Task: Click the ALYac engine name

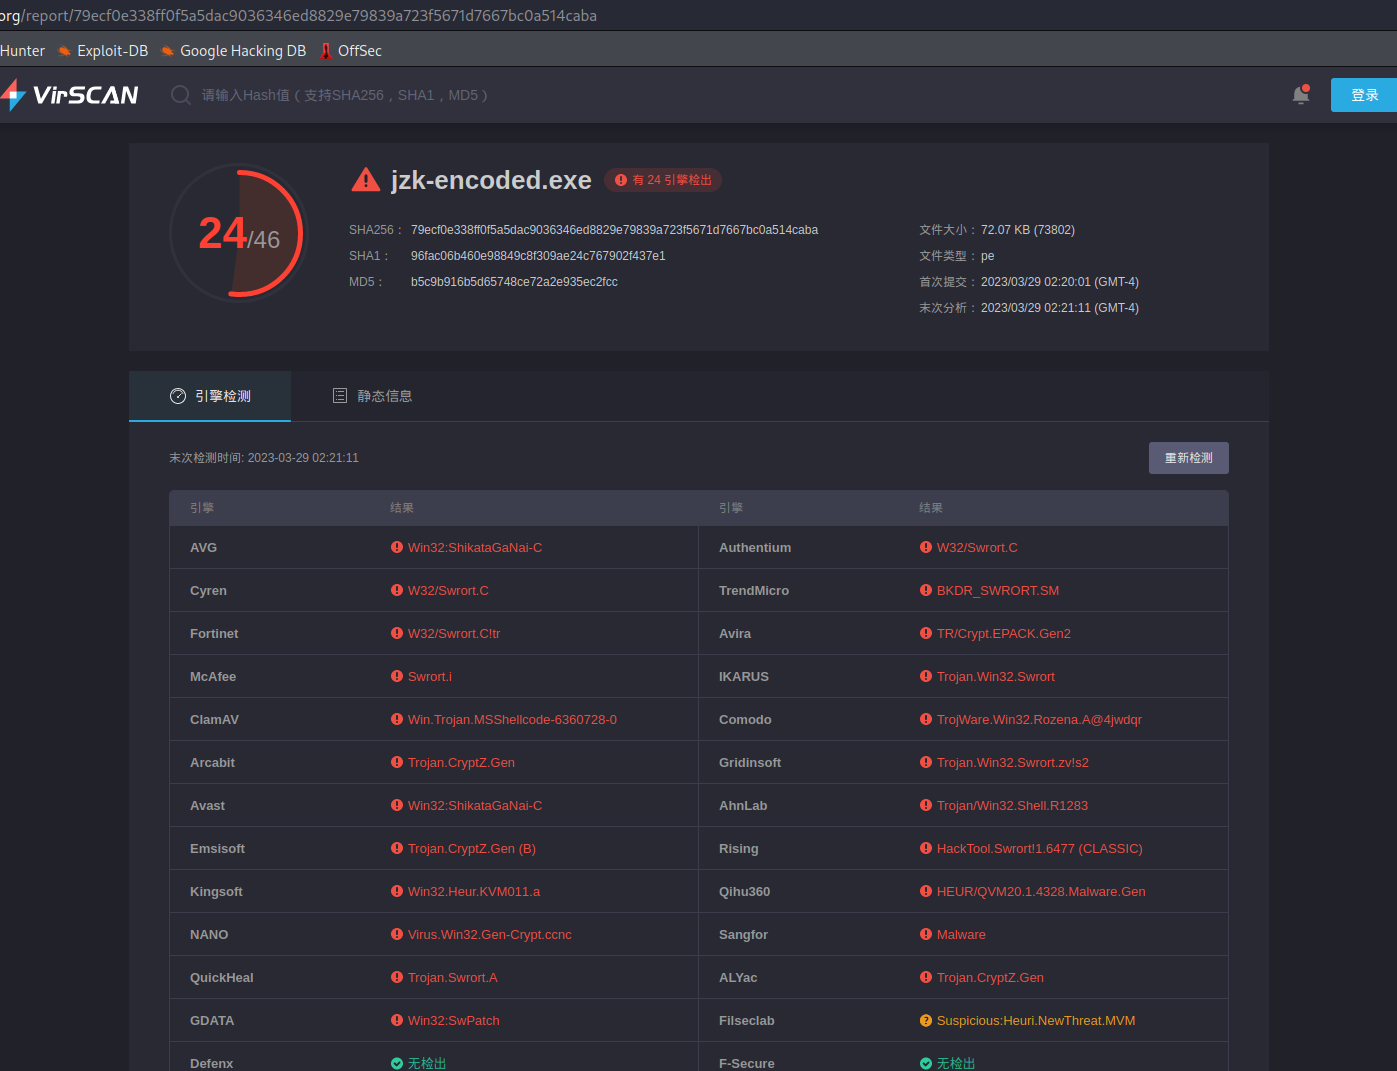Action: (738, 977)
